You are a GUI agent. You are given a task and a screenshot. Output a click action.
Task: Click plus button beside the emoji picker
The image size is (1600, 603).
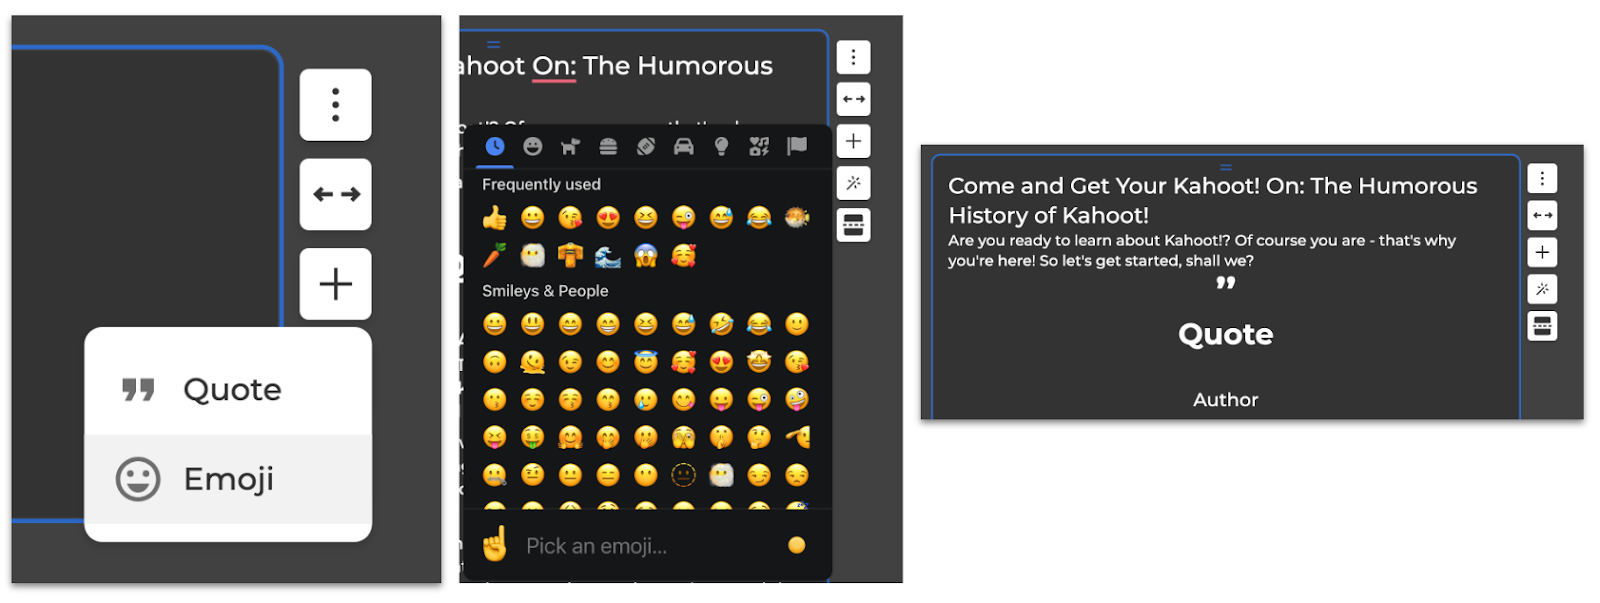pos(853,141)
